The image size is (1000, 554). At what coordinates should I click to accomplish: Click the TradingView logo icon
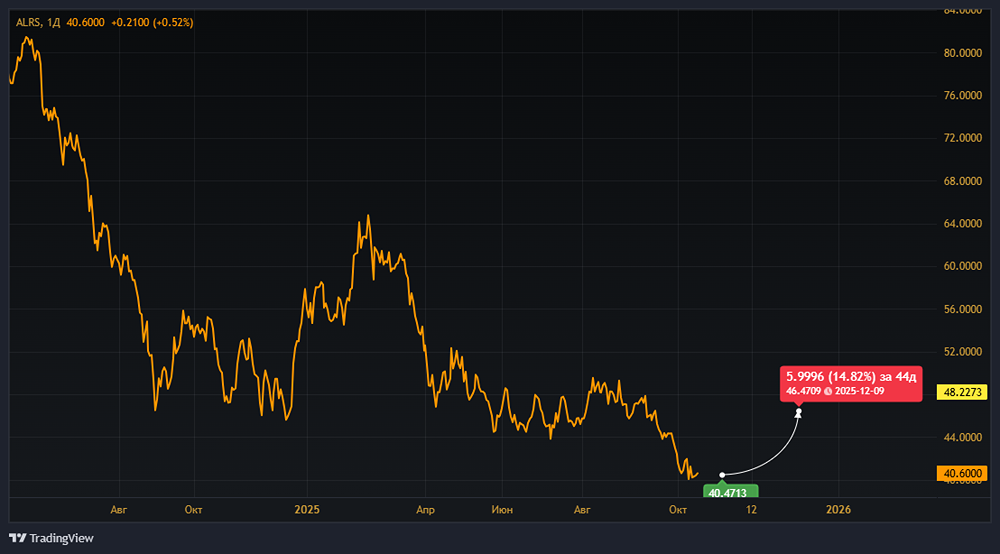click(18, 538)
